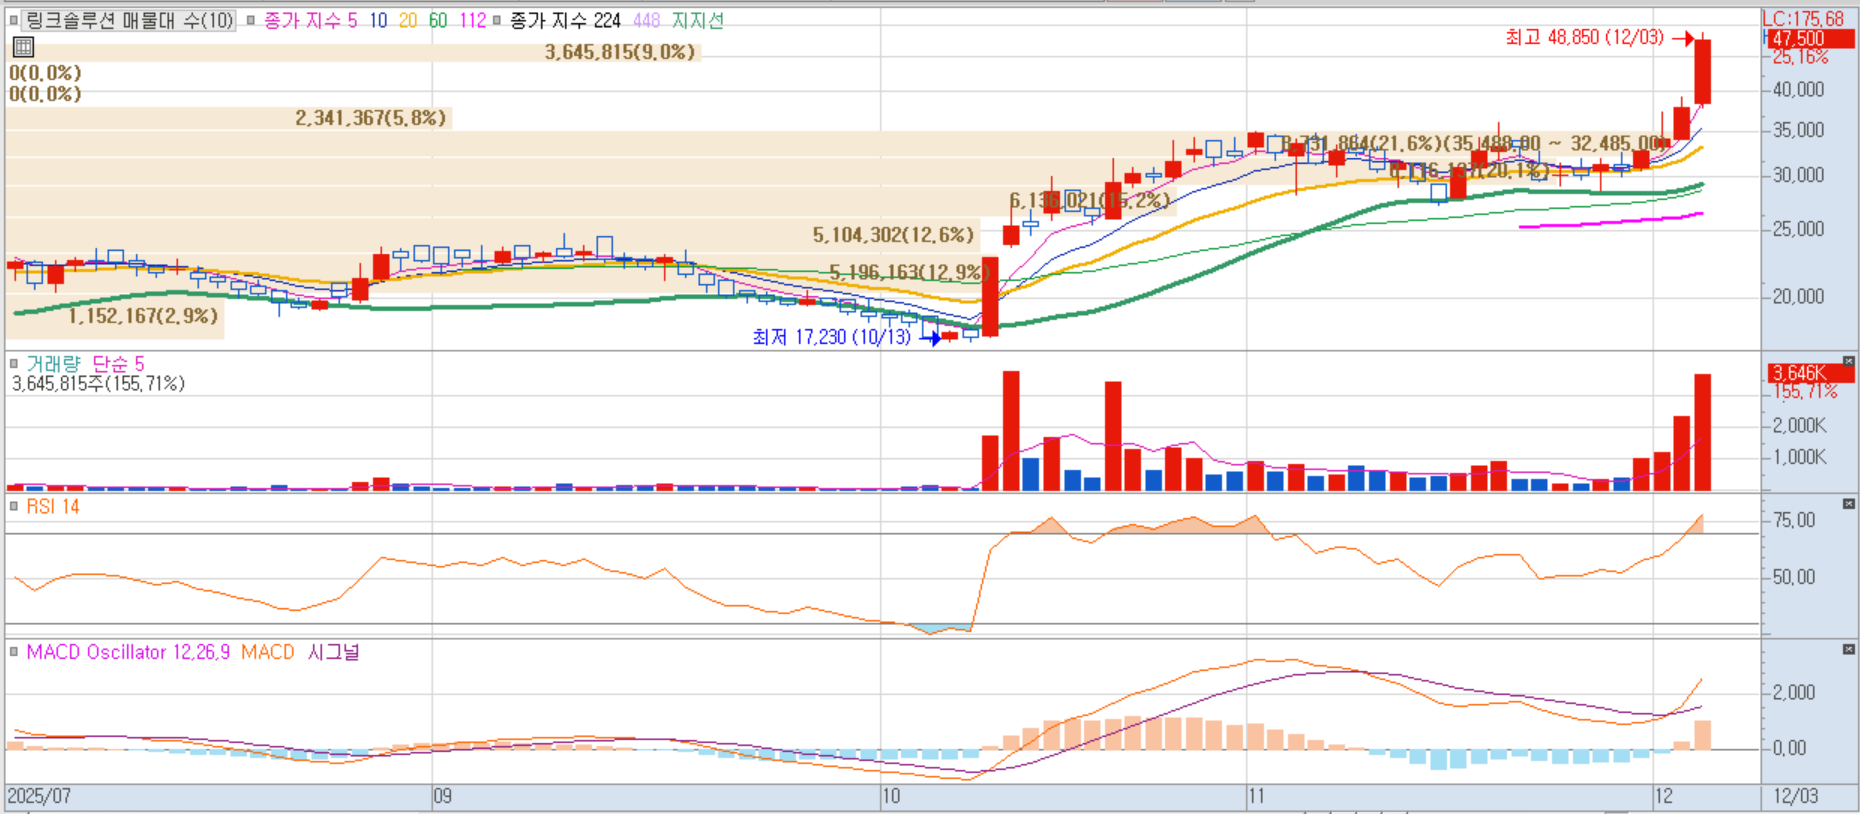
Task: Click the 40,000 price axis label
Action: [1798, 90]
